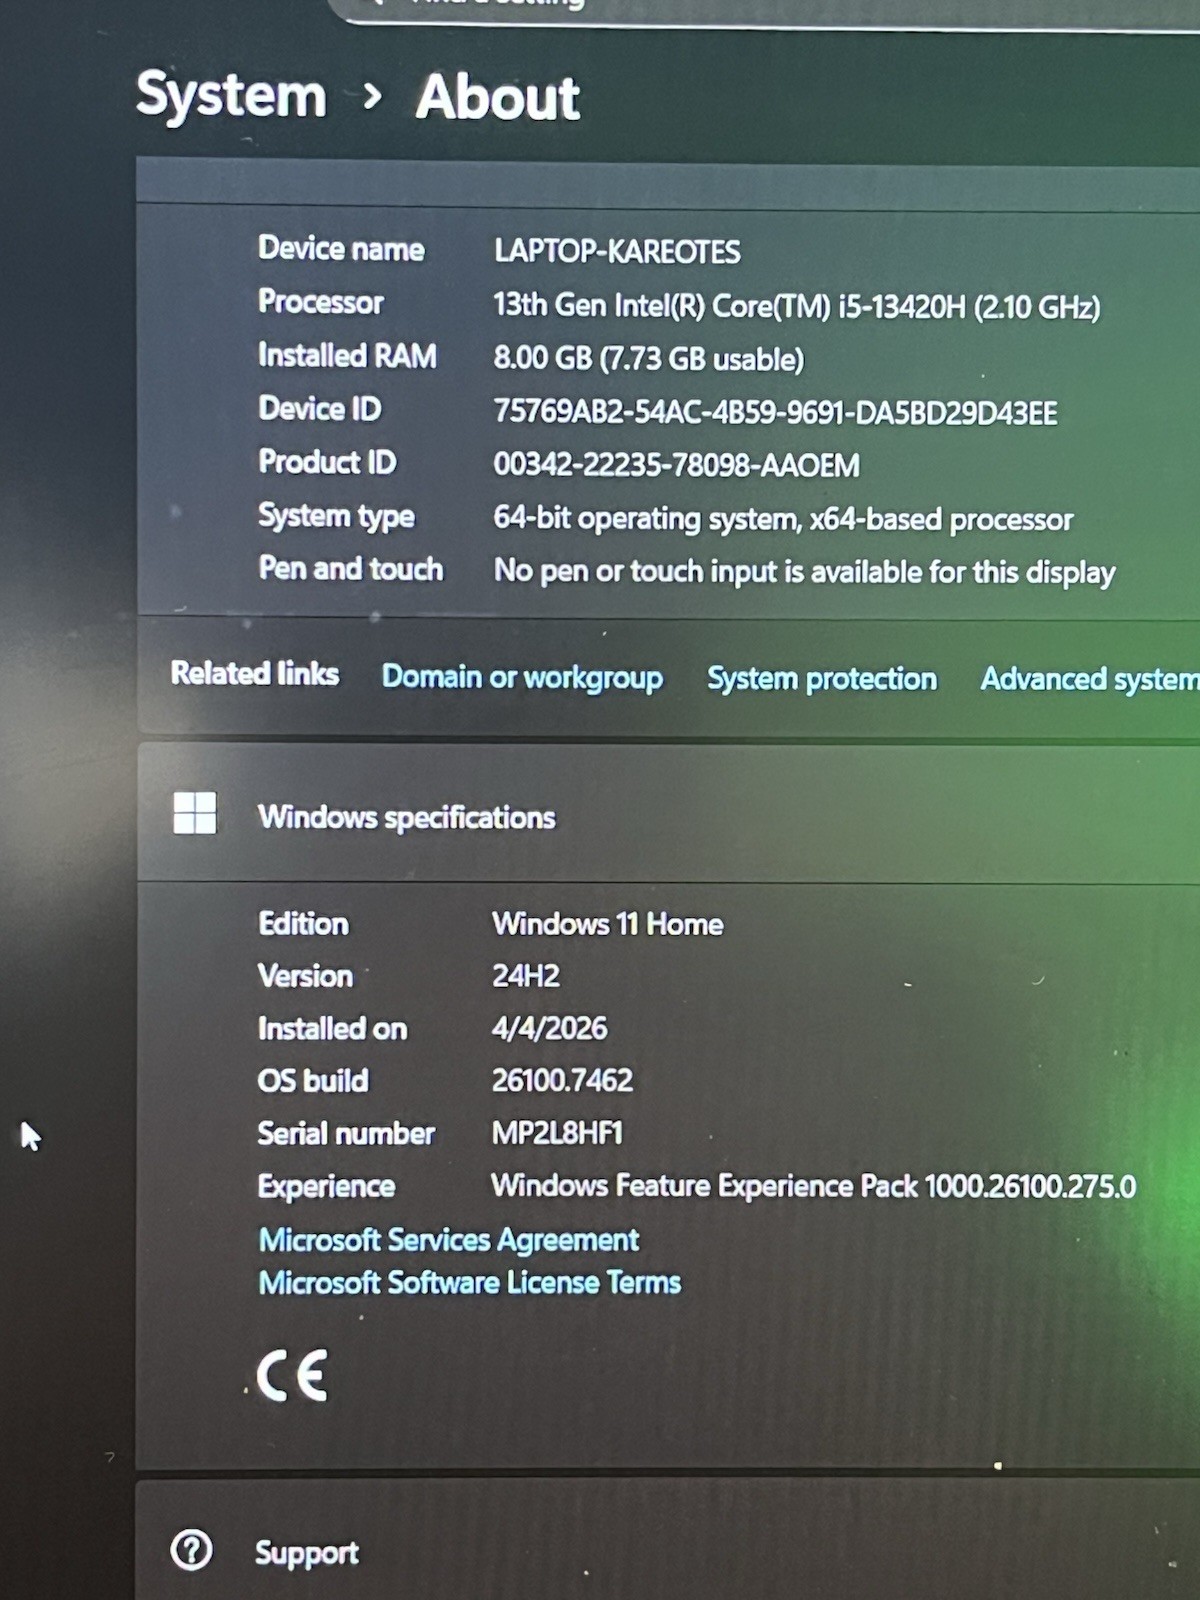Collapse the Windows specifications section header

[x=668, y=813]
